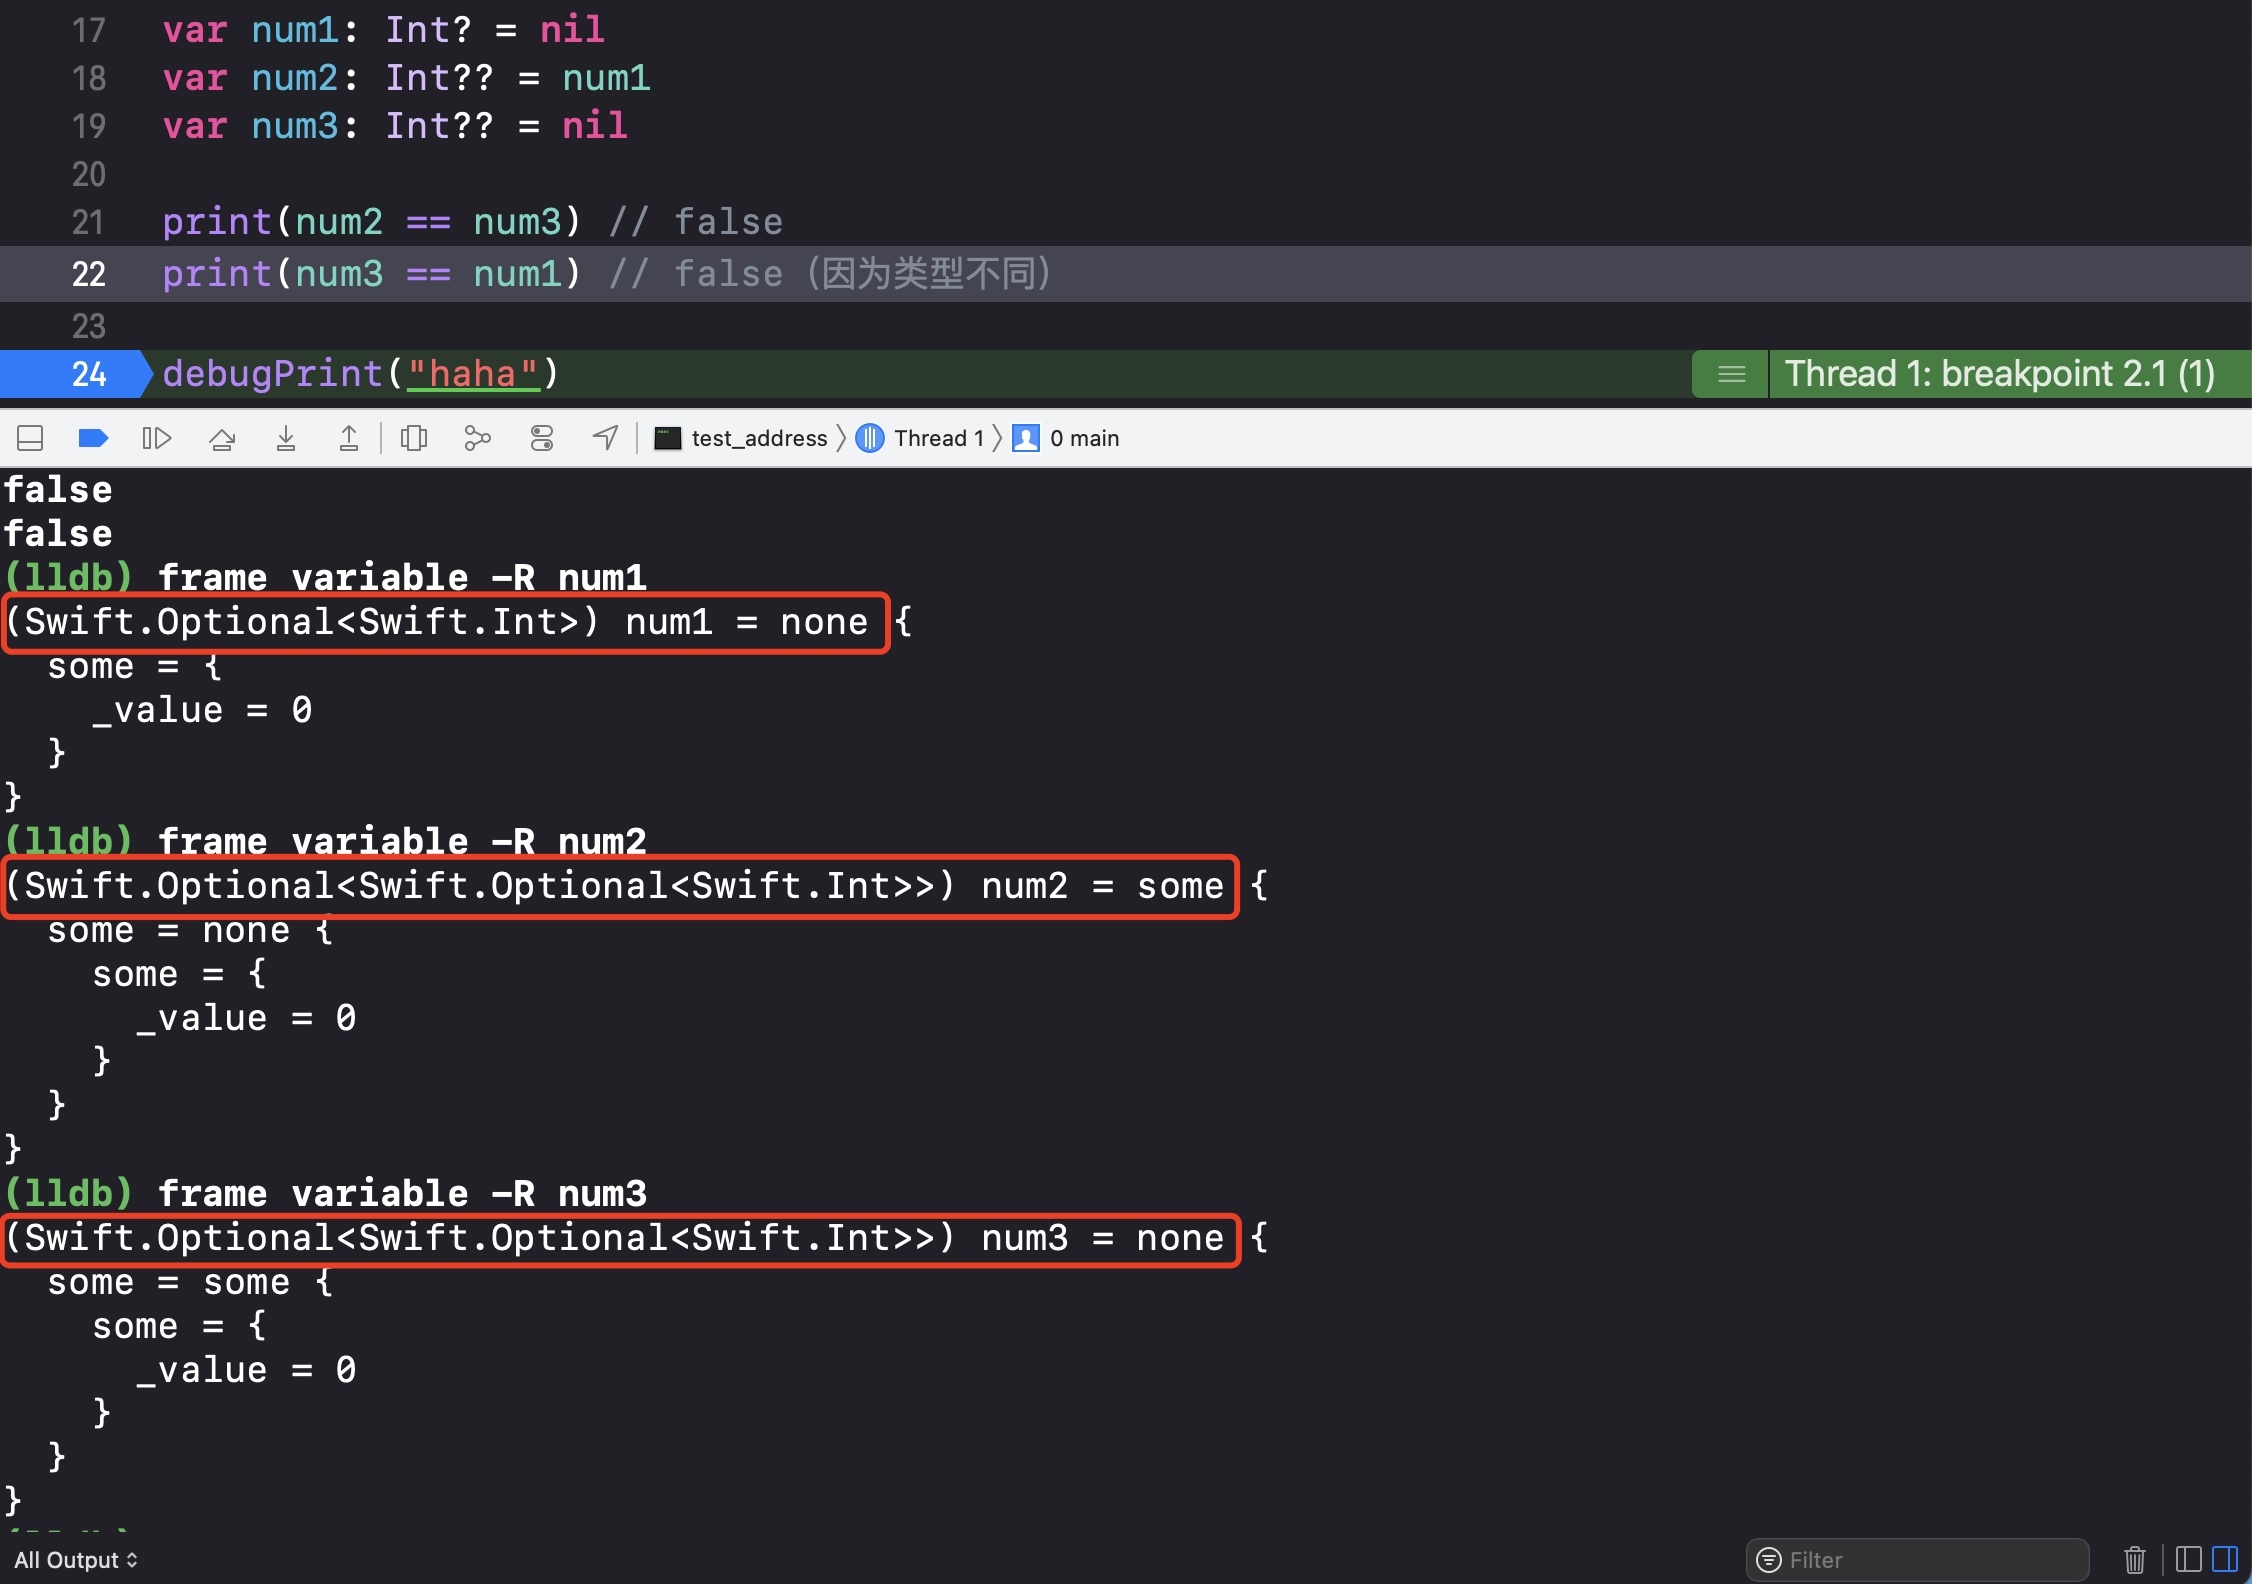Open Environment Overrides
The image size is (2252, 1584).
542,438
